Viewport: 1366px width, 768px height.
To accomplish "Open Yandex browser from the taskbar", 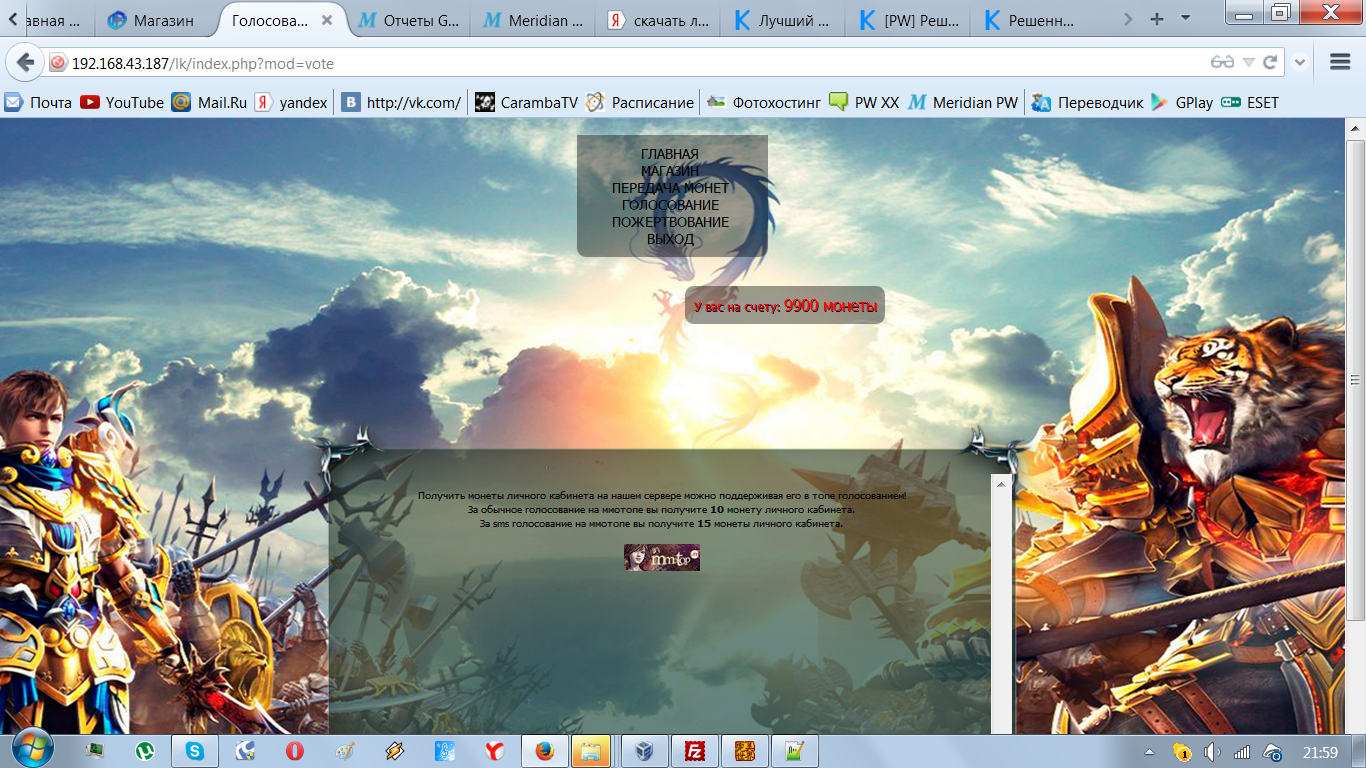I will pyautogui.click(x=494, y=750).
